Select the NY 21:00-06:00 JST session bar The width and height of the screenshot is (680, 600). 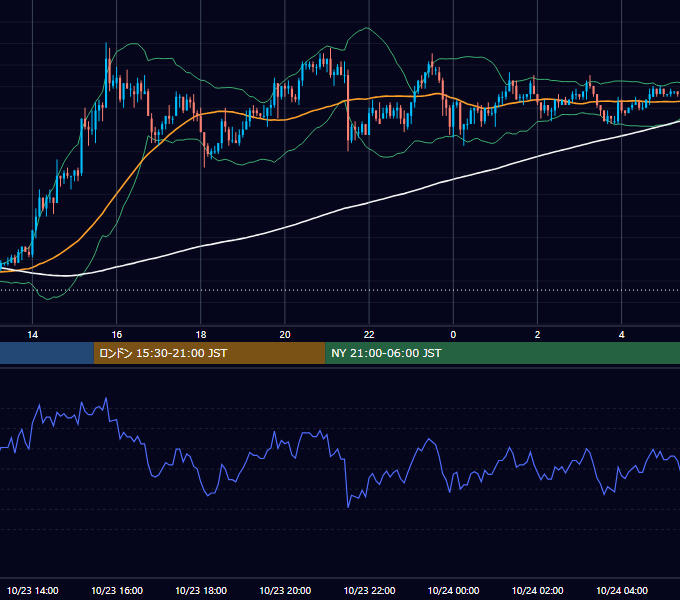pos(503,353)
